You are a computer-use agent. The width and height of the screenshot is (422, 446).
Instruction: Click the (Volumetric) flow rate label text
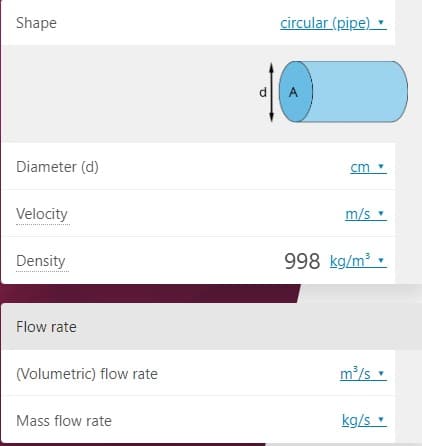(87, 374)
